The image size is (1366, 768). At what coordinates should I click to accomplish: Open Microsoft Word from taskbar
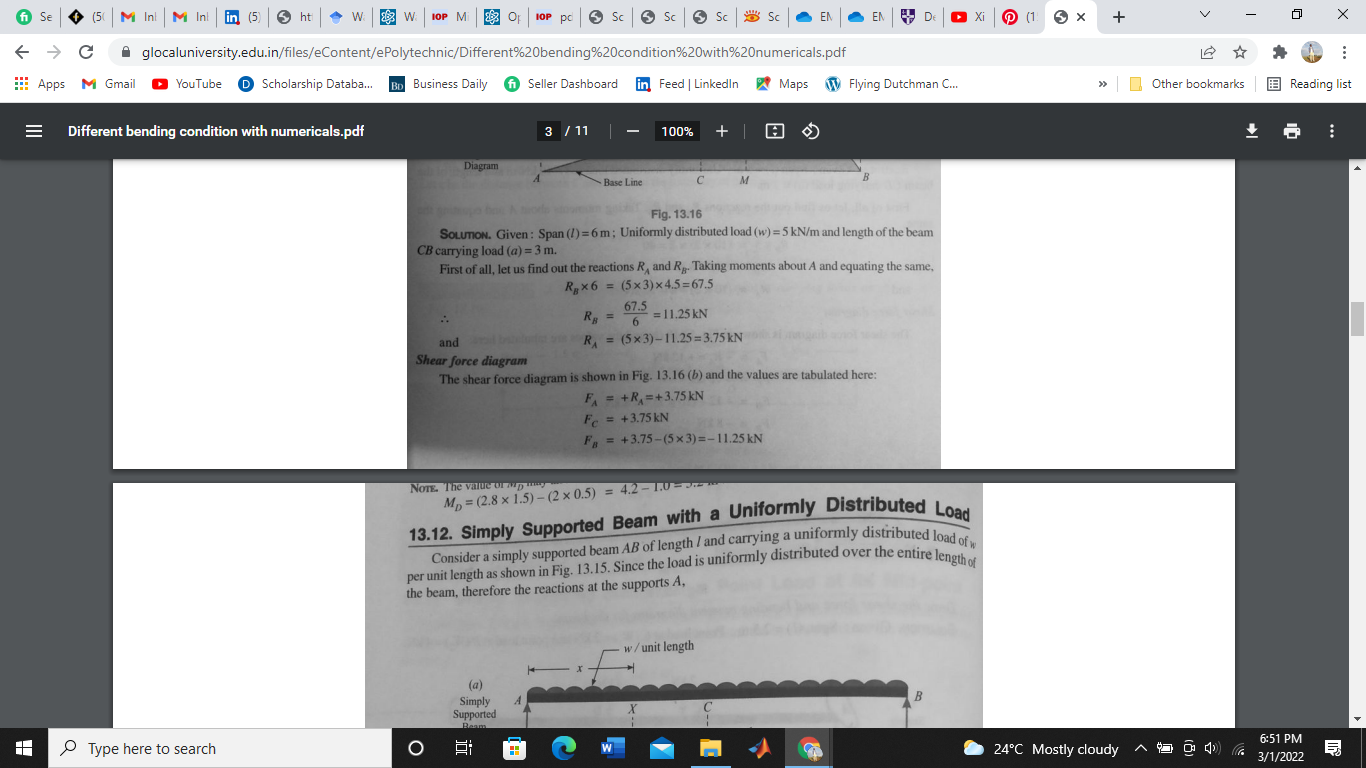(609, 748)
